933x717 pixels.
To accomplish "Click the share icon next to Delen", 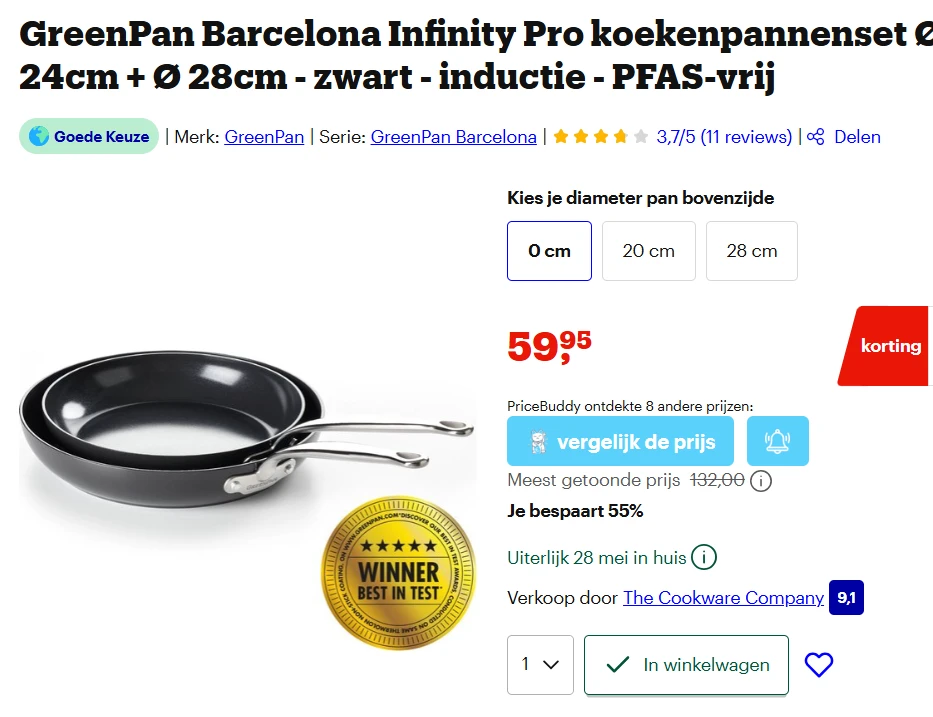I will [815, 137].
